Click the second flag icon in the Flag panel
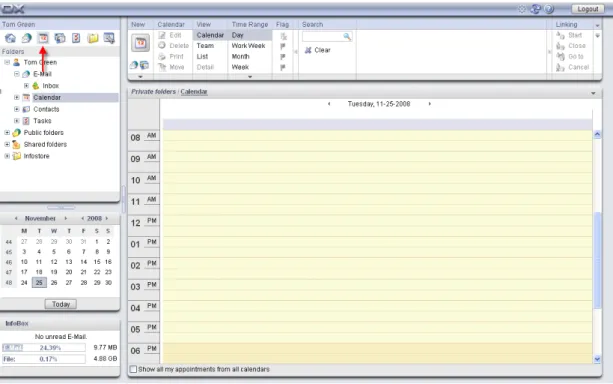This screenshot has width=613, height=384. (283, 46)
